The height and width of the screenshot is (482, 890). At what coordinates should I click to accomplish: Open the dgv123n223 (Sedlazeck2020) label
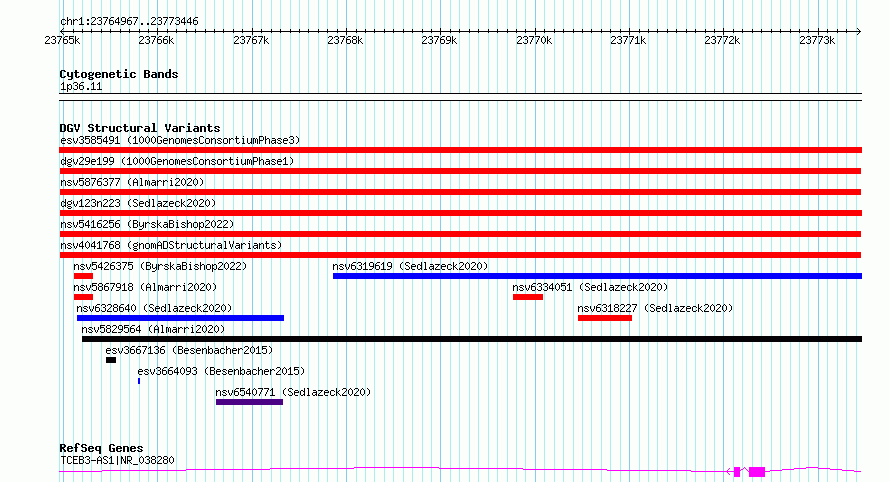[138, 203]
